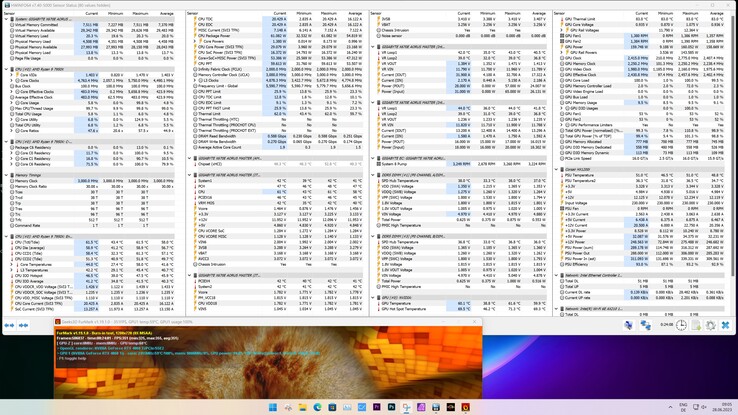Expand the Core Powers row
This screenshot has height=415, width=738.
pyautogui.click(x=195, y=41)
